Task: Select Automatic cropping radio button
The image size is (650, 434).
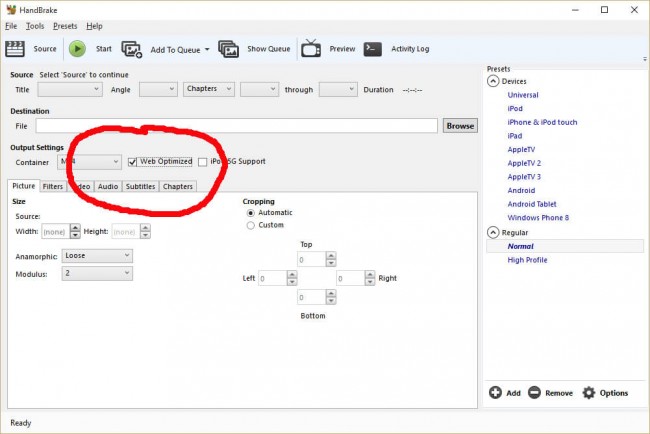Action: click(250, 213)
